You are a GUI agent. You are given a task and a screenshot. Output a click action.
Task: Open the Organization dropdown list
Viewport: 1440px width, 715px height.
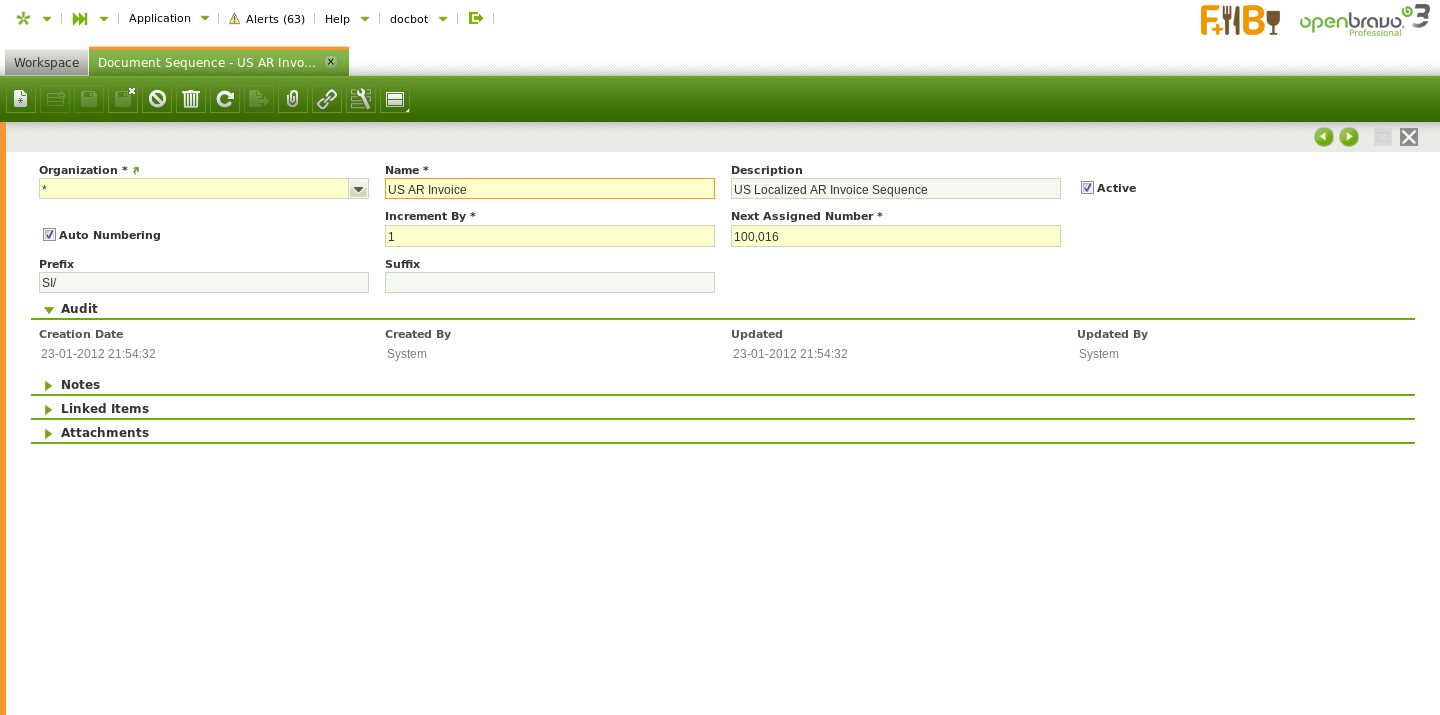[x=358, y=189]
